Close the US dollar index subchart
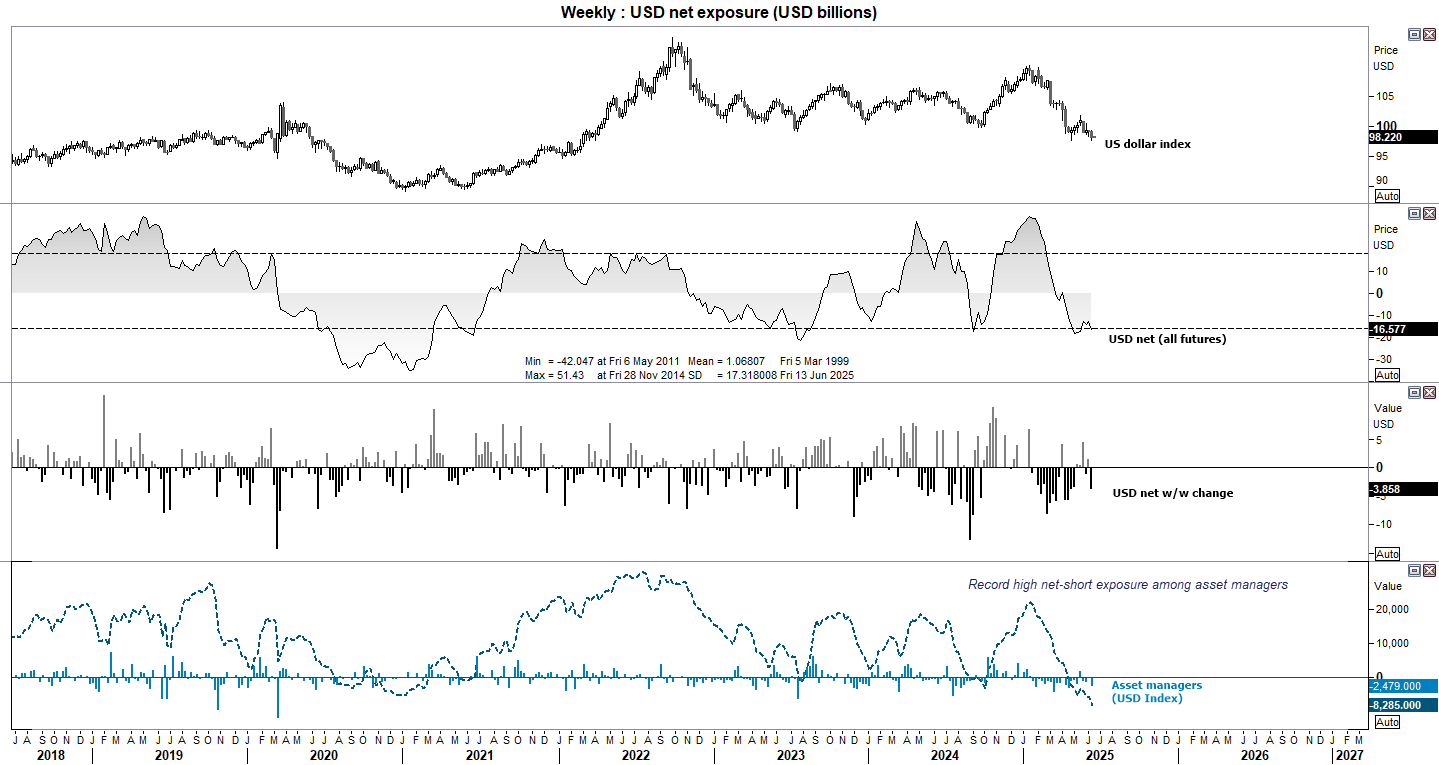Image resolution: width=1439 pixels, height=765 pixels. coord(1429,33)
